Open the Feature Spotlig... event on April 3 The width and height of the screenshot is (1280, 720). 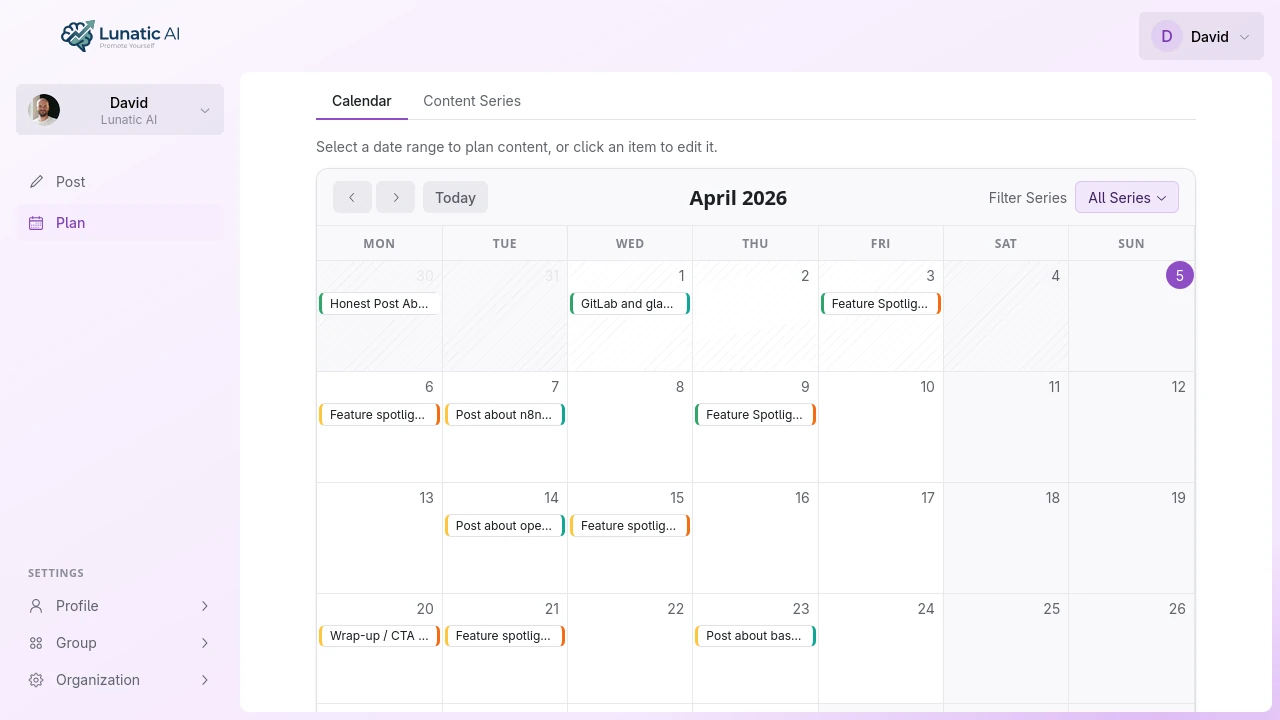(x=881, y=304)
